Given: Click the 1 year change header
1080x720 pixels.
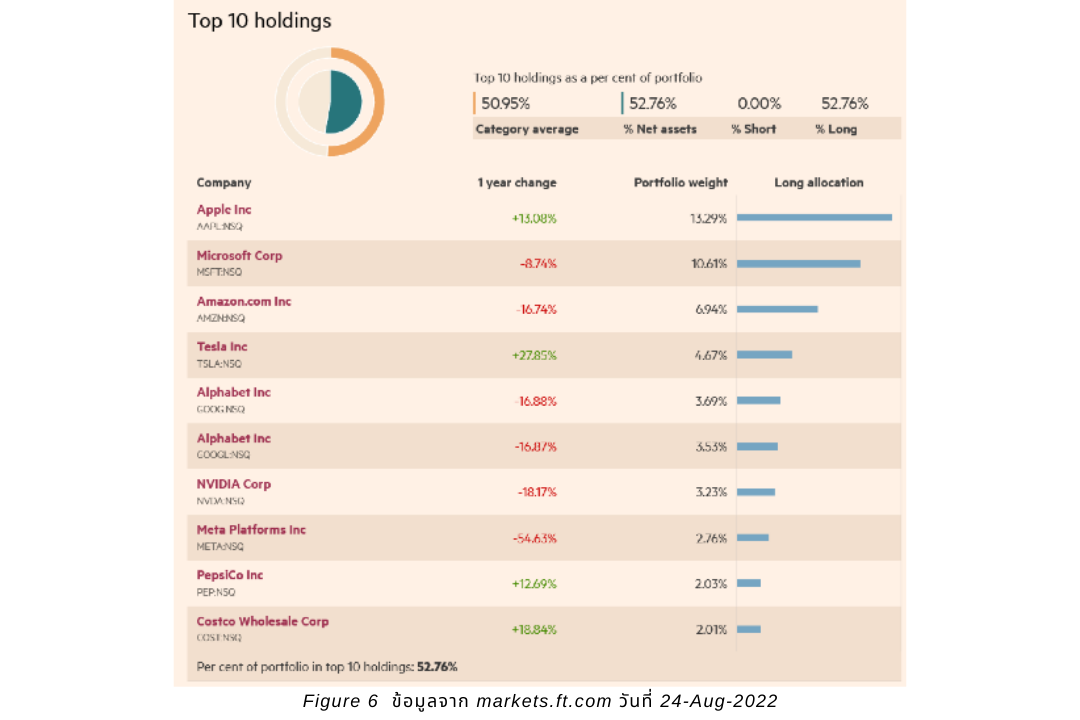Looking at the screenshot, I should (x=517, y=183).
